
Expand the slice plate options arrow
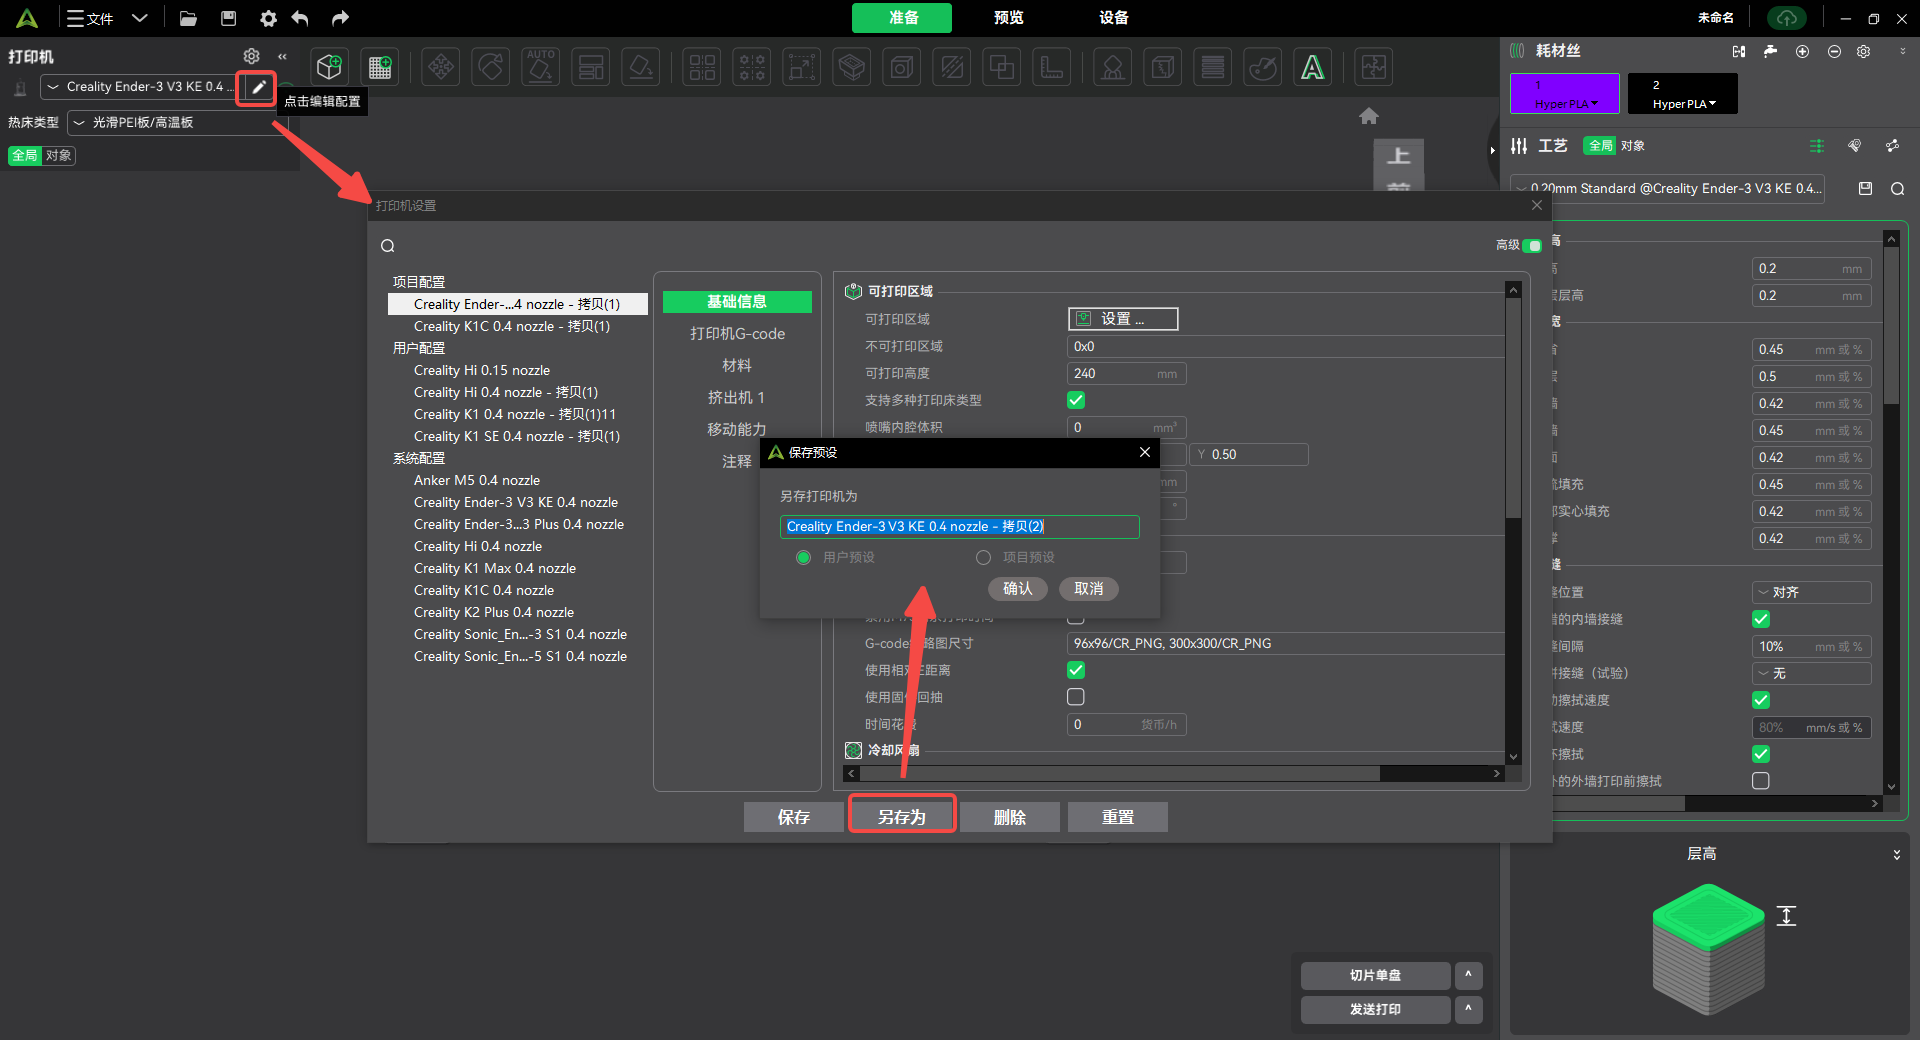[x=1468, y=975]
